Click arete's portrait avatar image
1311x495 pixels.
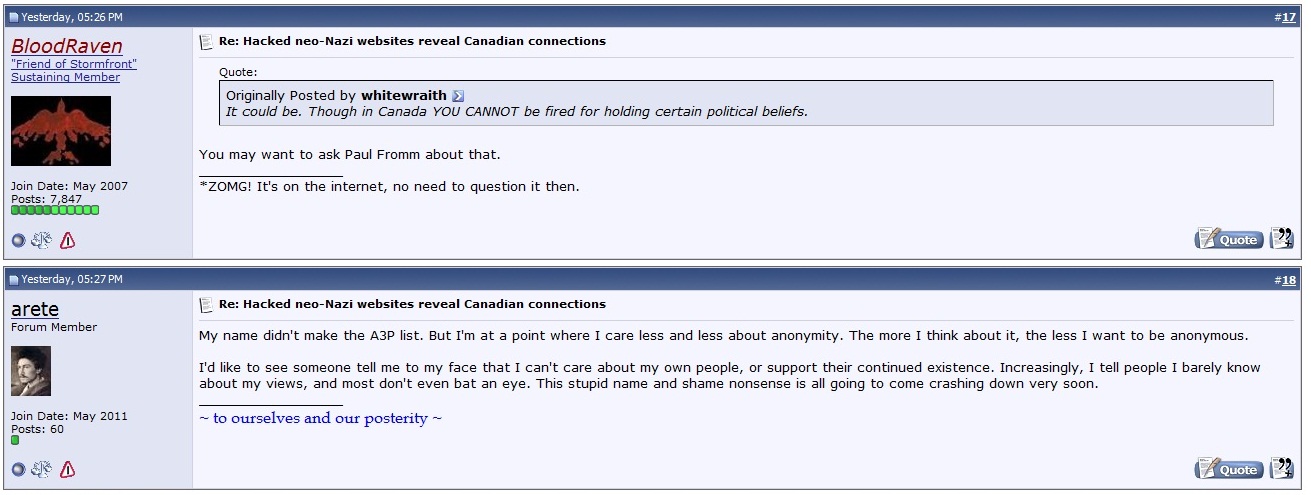(31, 371)
